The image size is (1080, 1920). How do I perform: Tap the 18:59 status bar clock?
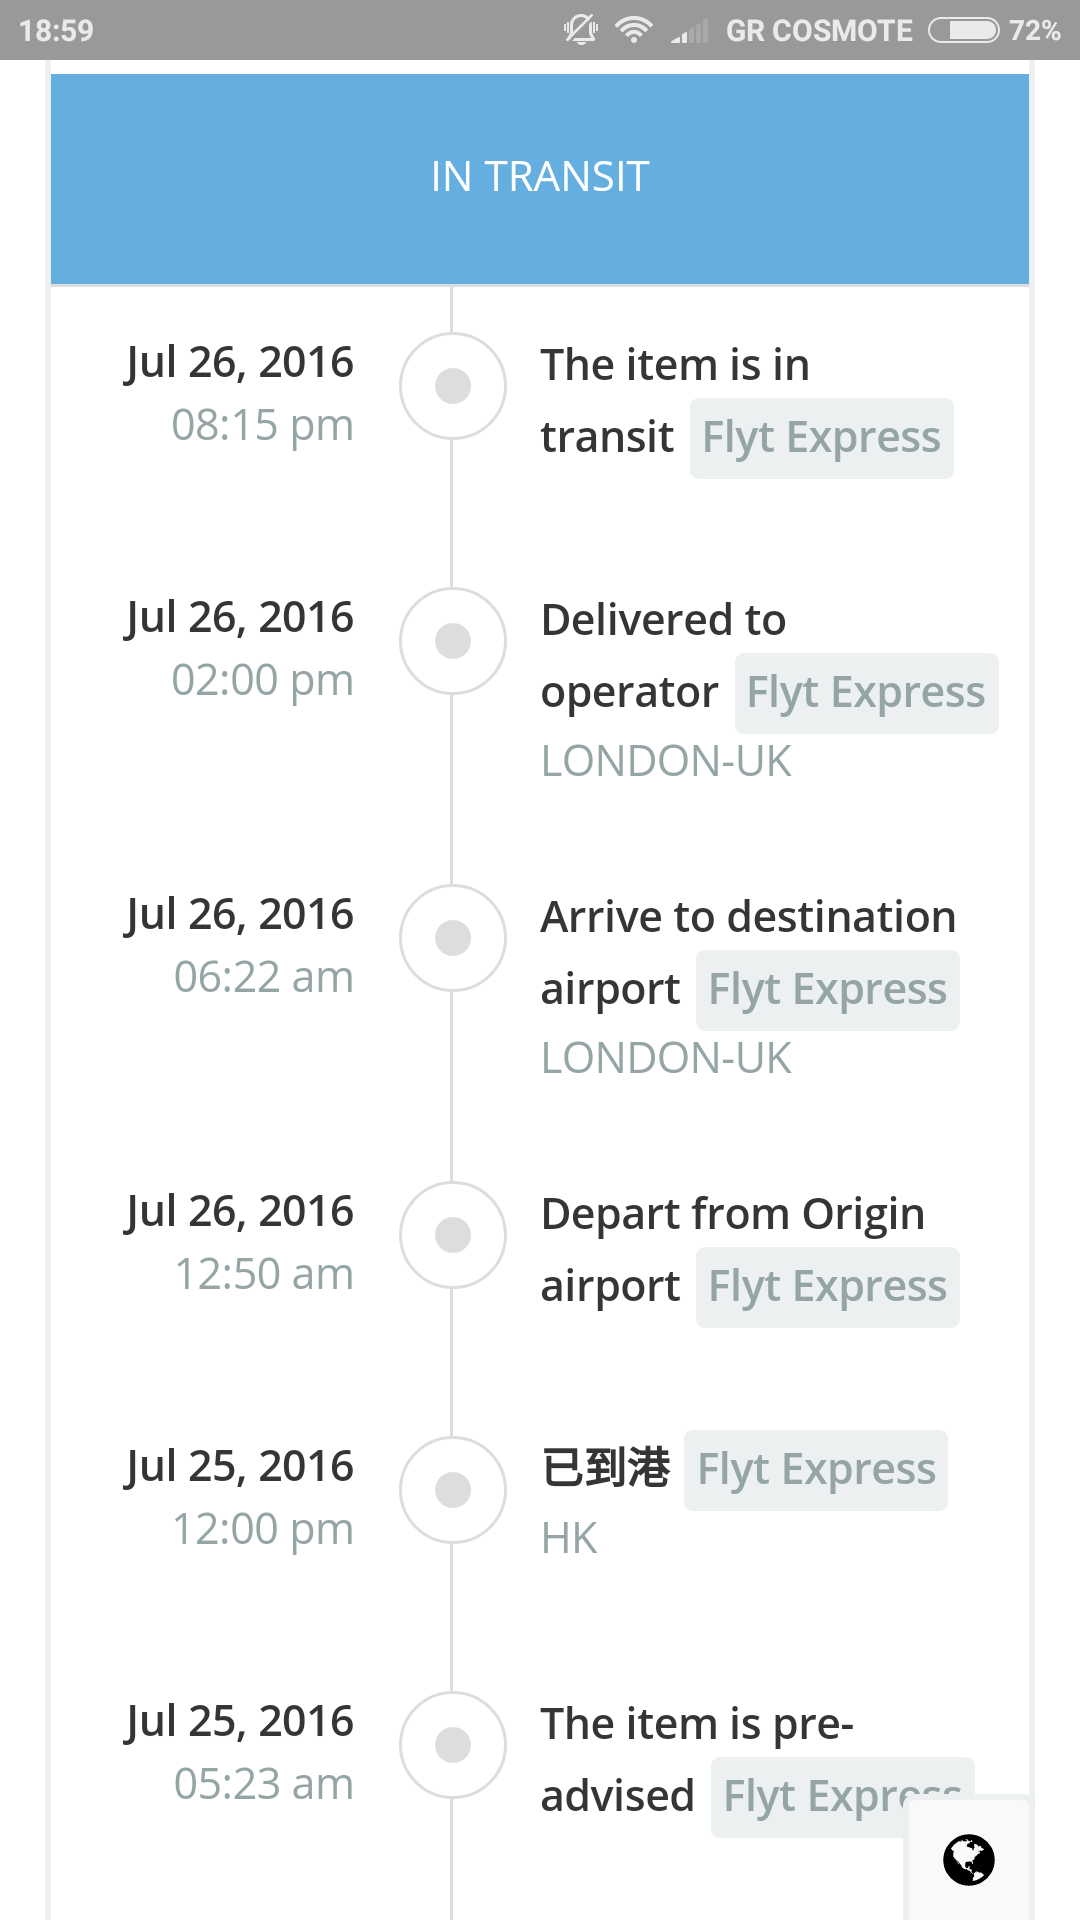56,30
